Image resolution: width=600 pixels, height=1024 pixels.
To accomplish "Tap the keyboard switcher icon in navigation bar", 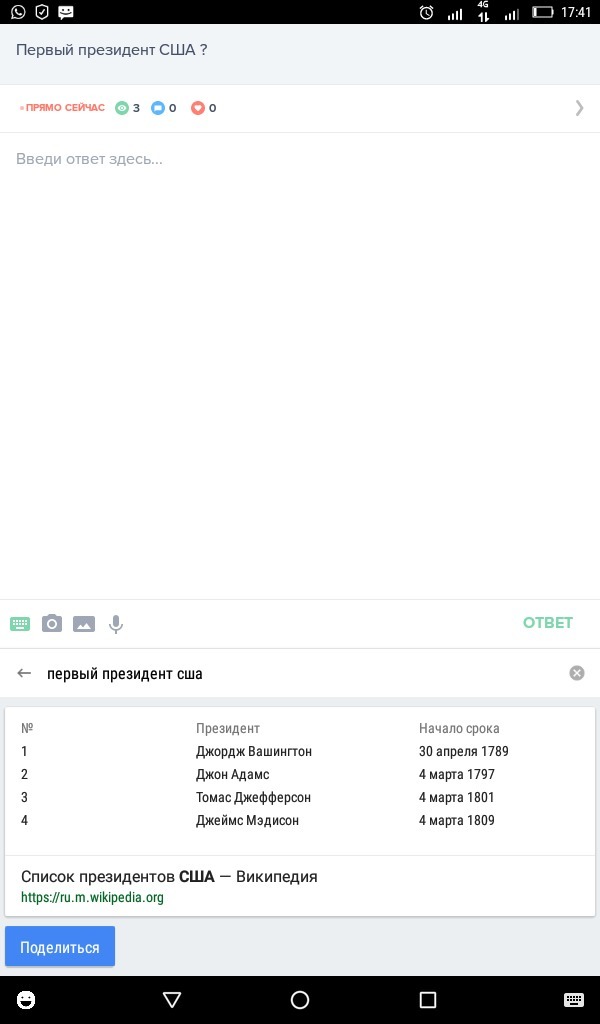I will 573,1000.
